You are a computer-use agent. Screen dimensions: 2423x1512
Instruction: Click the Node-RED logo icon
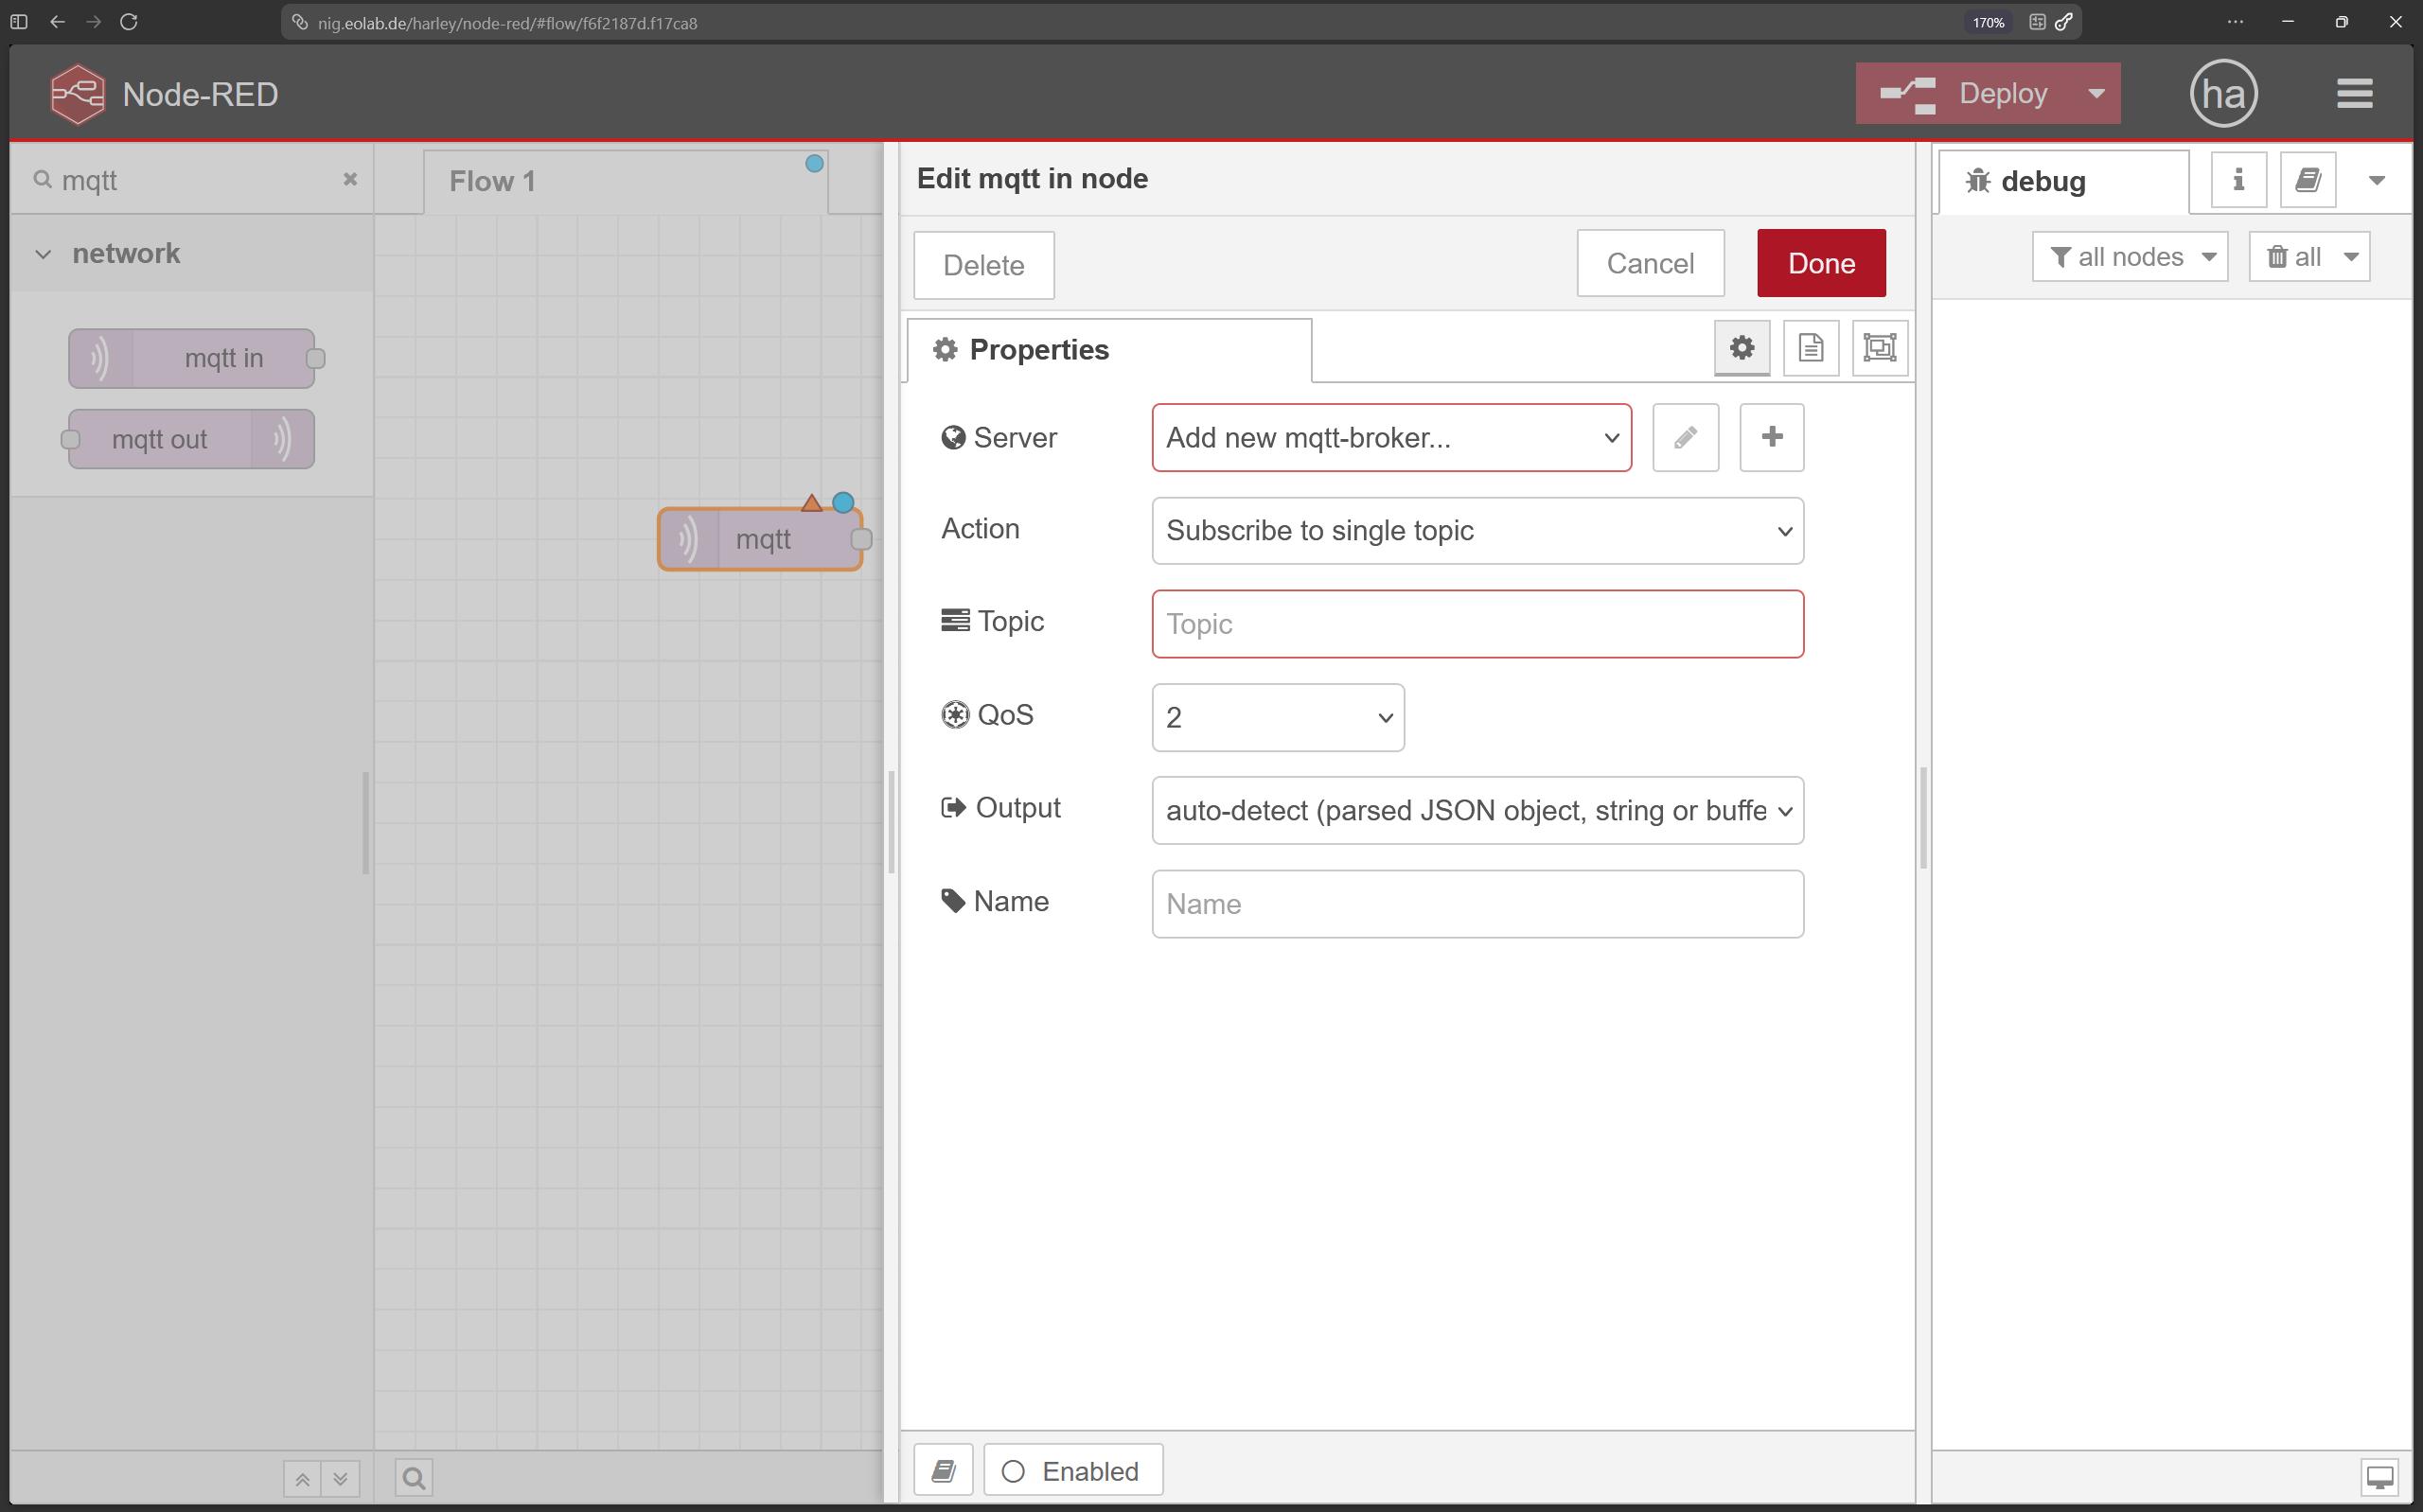coord(77,94)
